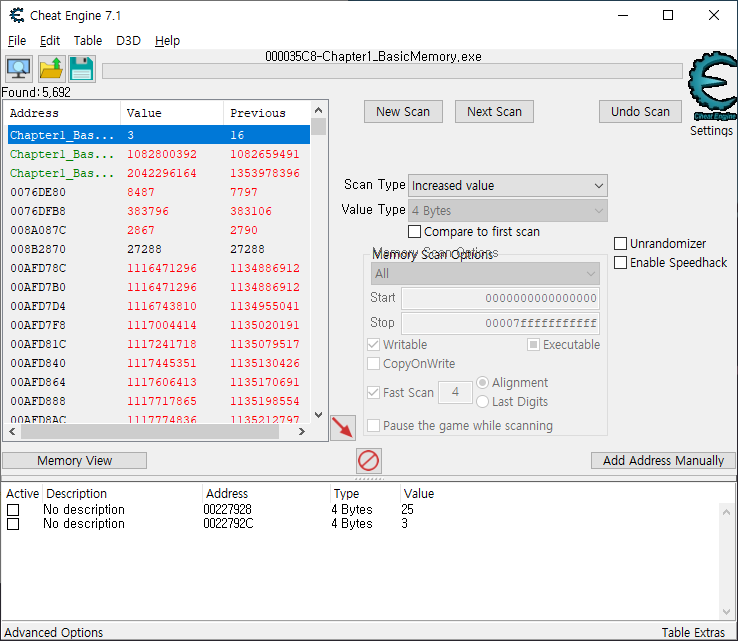This screenshot has height=641, width=738.
Task: Clear address list with the red no-entry icon
Action: [x=369, y=460]
